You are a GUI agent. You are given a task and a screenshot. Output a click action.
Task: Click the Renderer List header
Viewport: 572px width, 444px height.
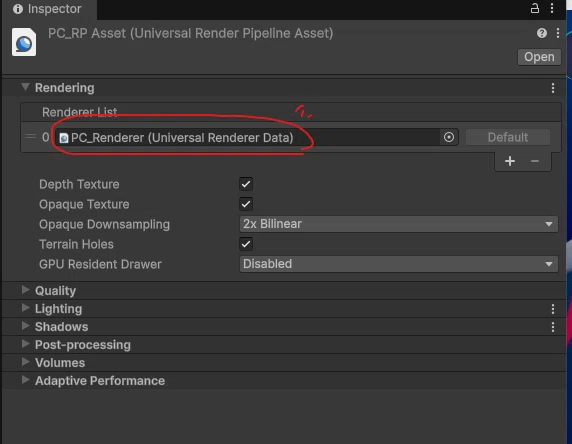click(x=290, y=112)
